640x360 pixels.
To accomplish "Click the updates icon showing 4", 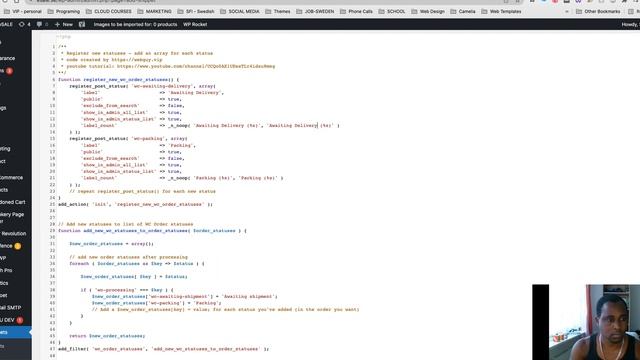I will [24, 24].
